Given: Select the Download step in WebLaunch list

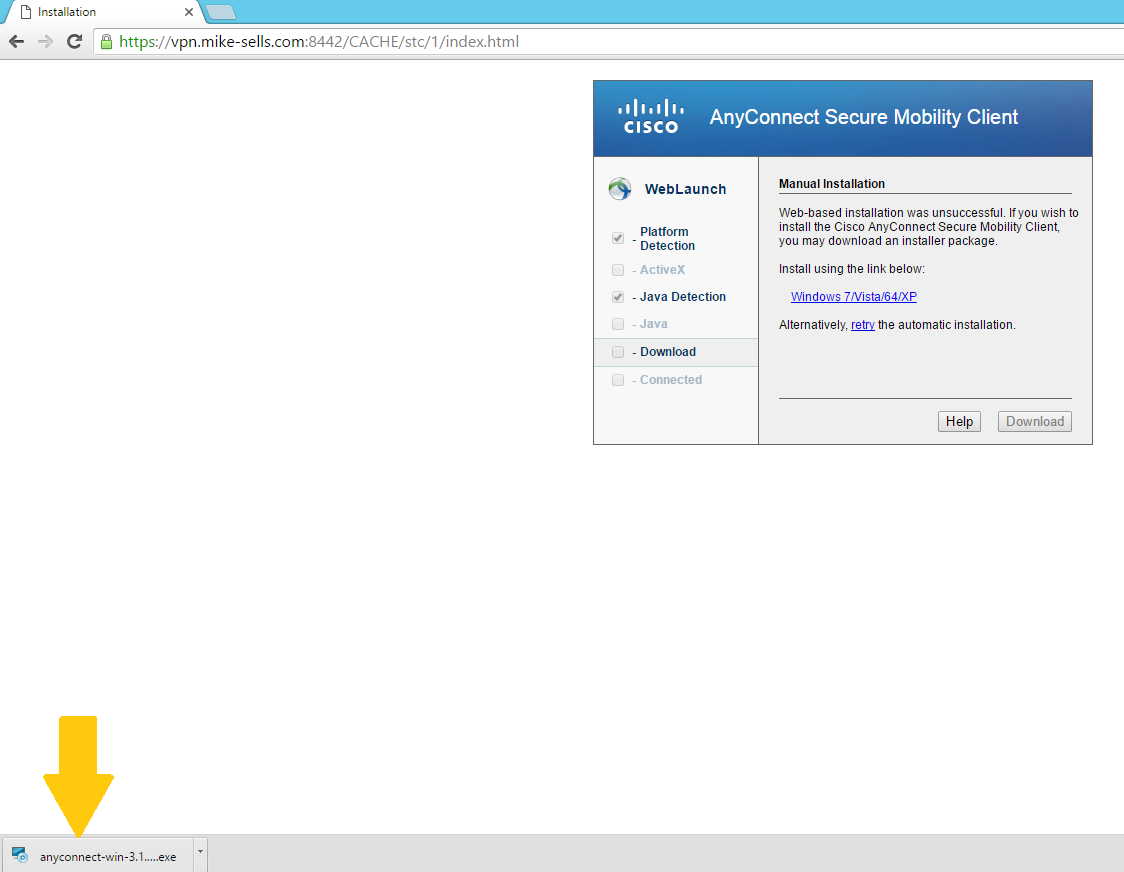Looking at the screenshot, I should pyautogui.click(x=676, y=352).
